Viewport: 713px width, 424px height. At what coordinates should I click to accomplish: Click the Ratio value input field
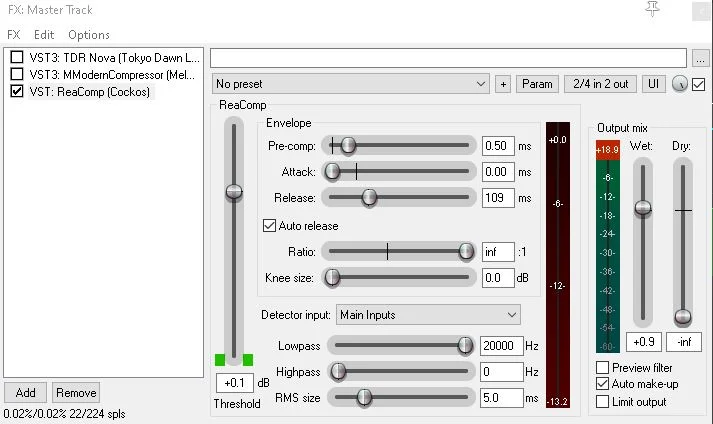[497, 252]
